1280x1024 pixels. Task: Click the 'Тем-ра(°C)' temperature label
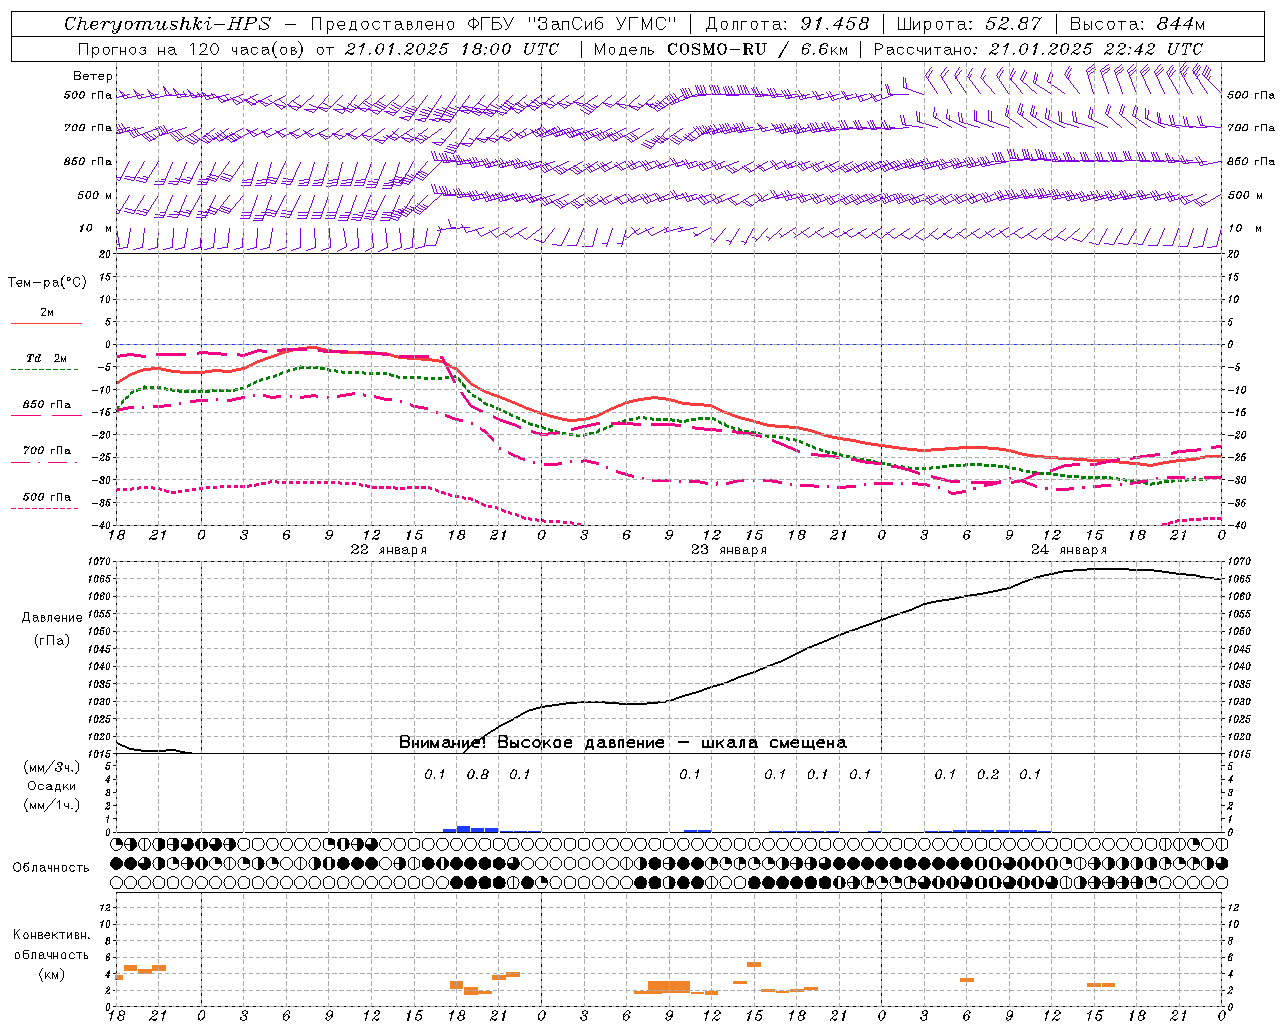pyautogui.click(x=47, y=283)
